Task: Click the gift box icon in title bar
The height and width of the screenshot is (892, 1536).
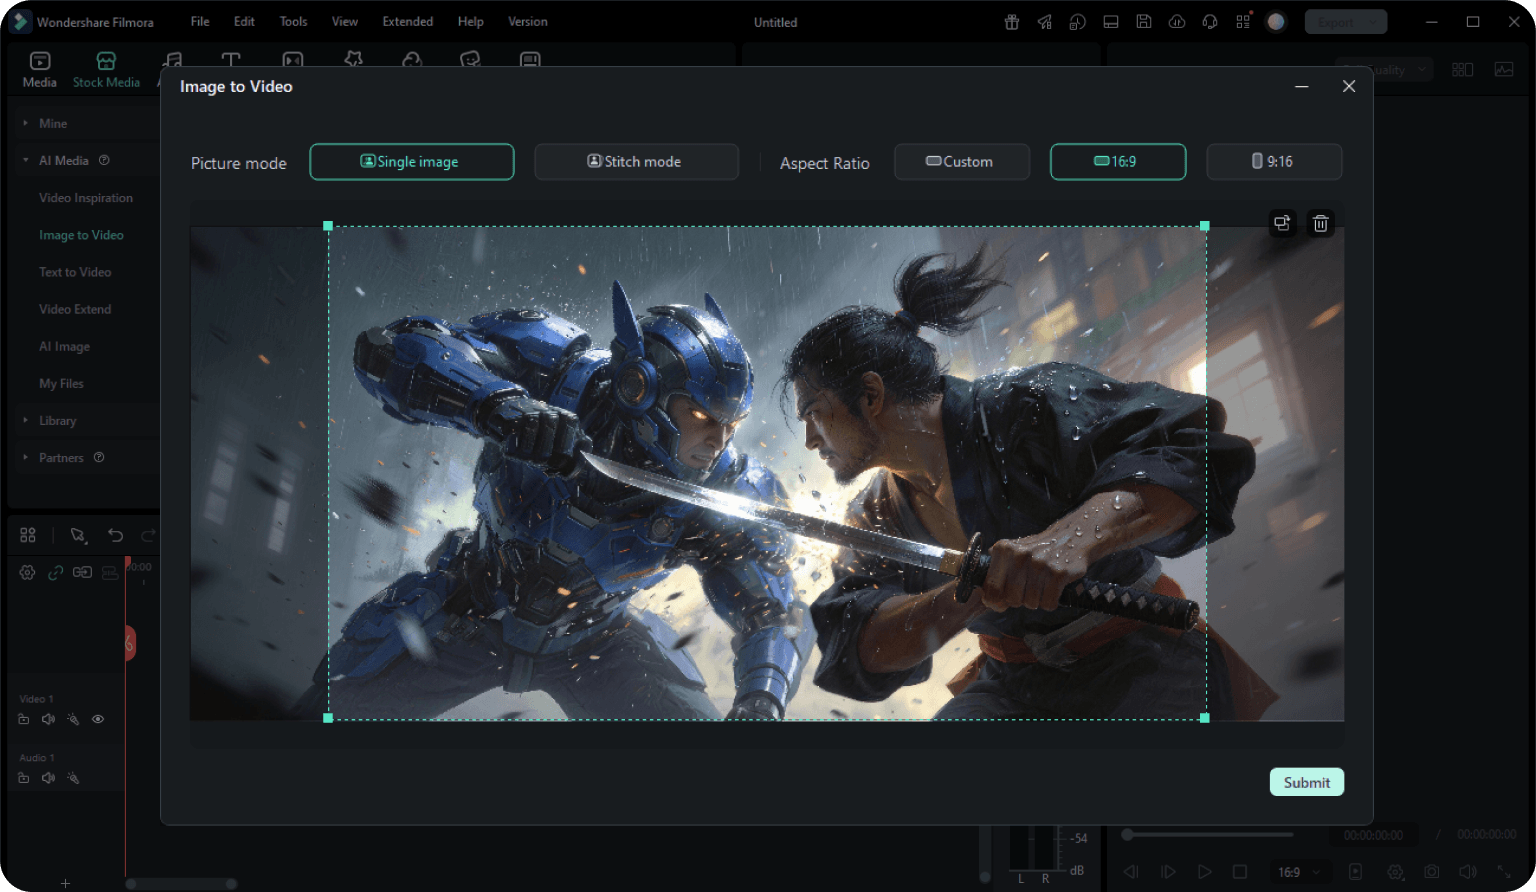Action: 1012,22
